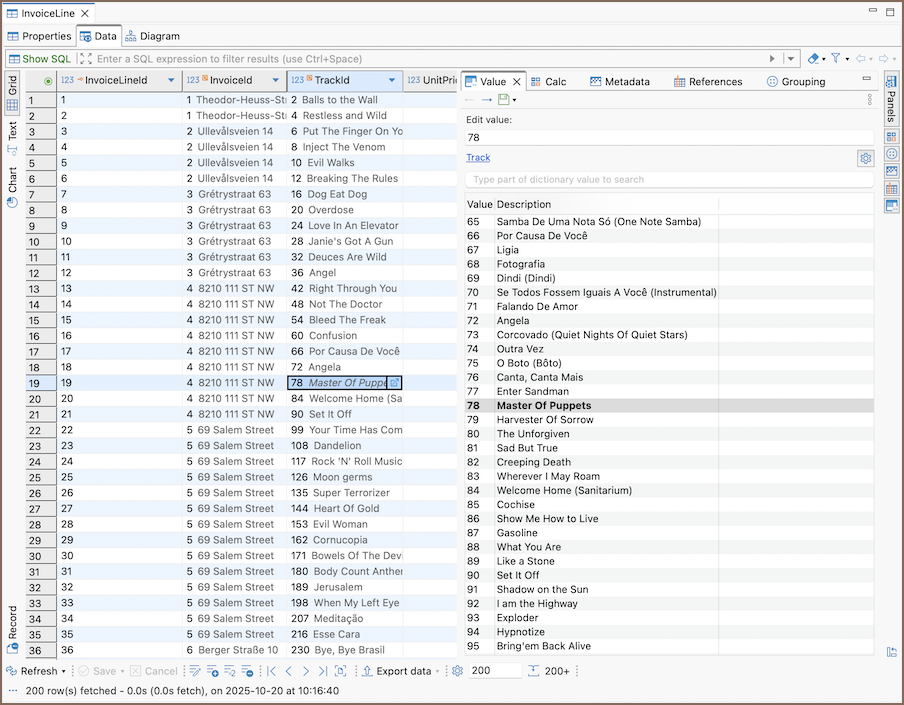Toggle Grid view mode on left sidebar
904x705 pixels.
pyautogui.click(x=12, y=93)
